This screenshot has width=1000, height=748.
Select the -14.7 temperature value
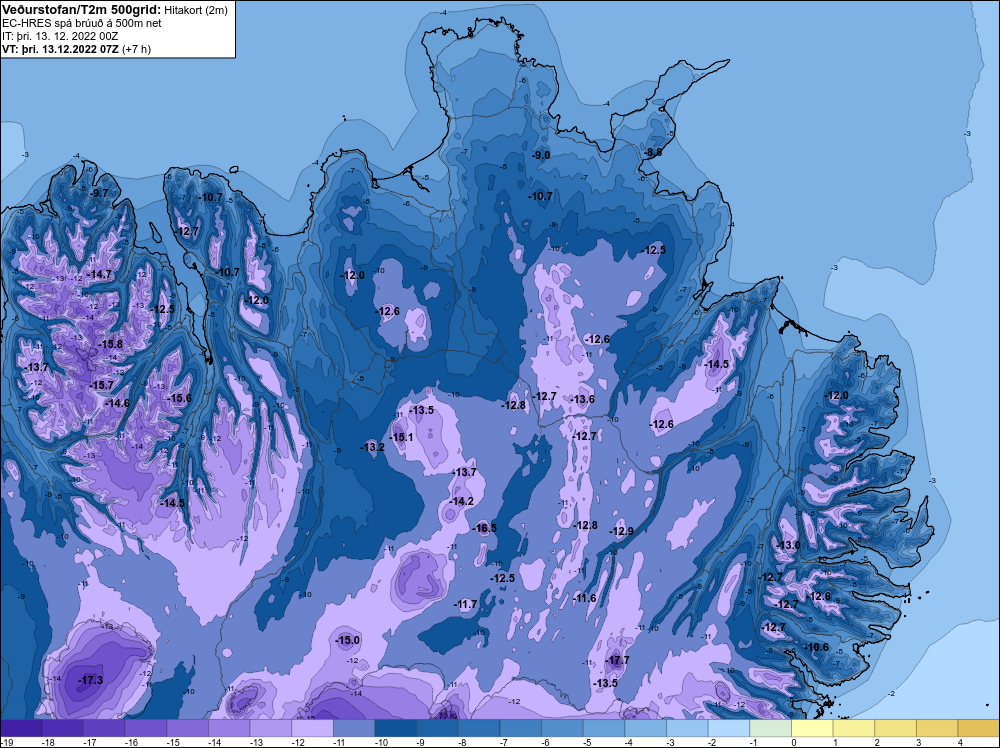click(99, 274)
